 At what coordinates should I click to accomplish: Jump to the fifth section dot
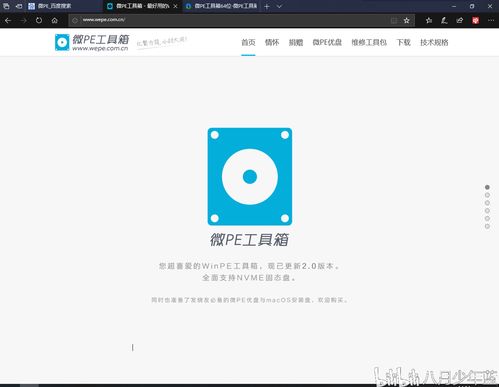[487, 218]
